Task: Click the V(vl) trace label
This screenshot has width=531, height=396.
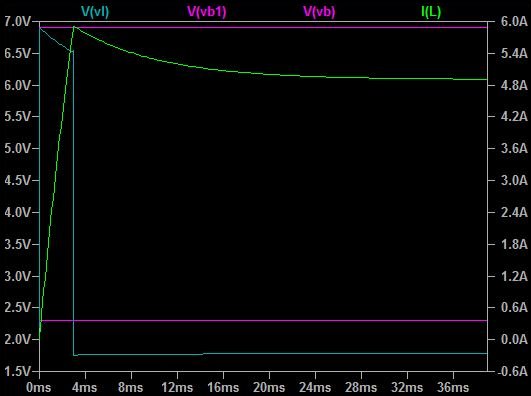Action: (x=95, y=12)
